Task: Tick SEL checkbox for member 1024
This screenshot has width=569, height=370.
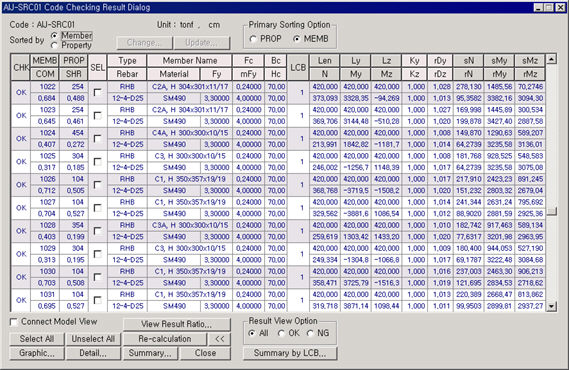Action: pyautogui.click(x=97, y=139)
